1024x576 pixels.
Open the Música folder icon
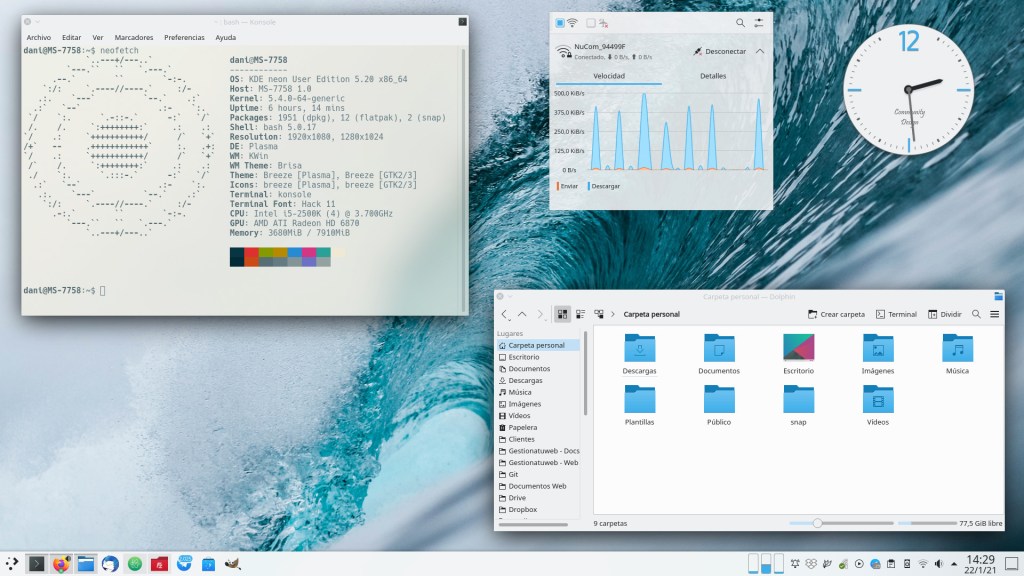(x=956, y=350)
